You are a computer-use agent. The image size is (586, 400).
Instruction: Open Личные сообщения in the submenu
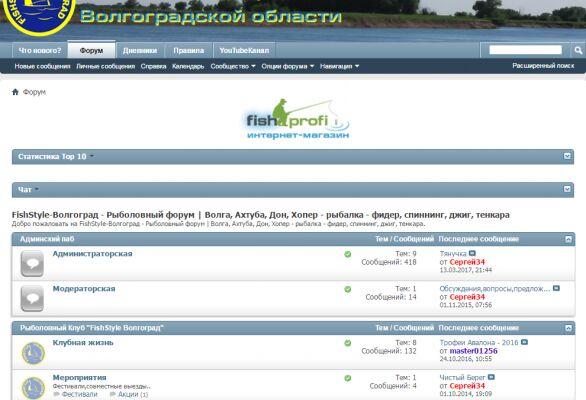point(105,66)
